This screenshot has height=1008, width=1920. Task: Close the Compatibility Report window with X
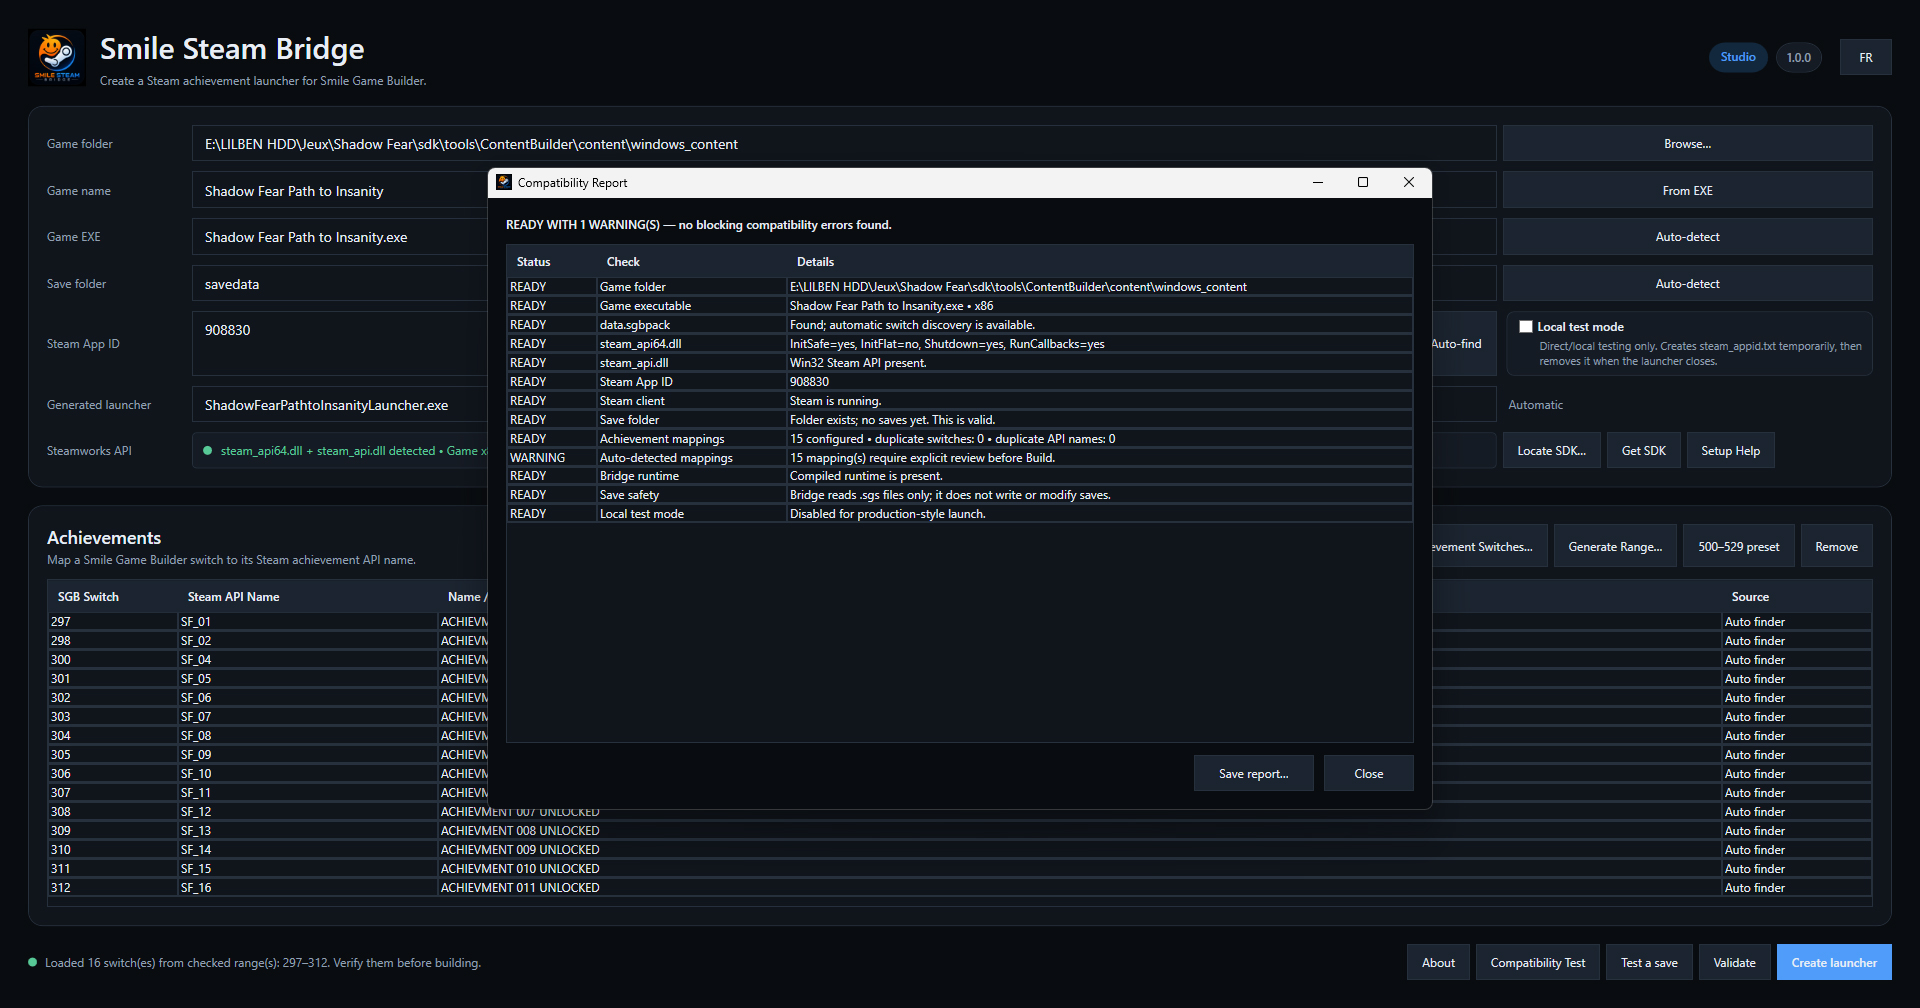1408,182
